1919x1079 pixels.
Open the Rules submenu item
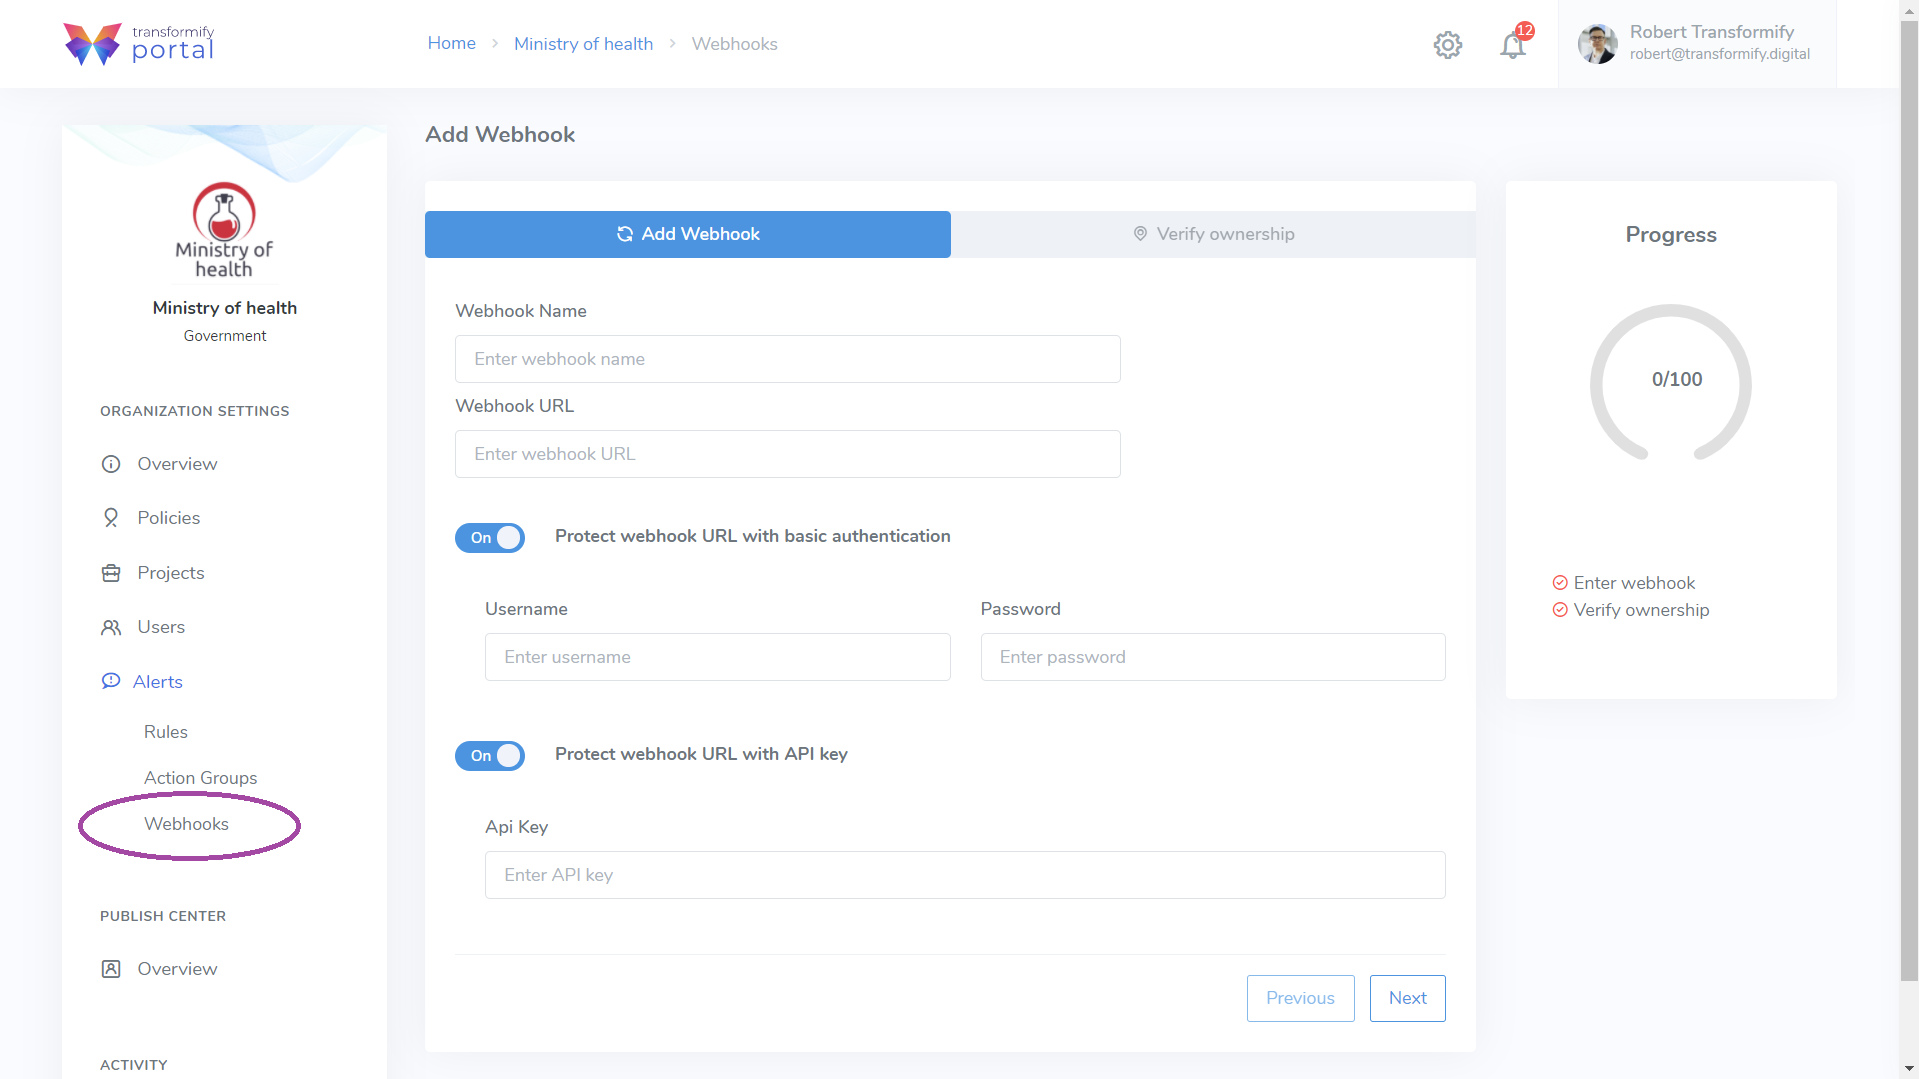tap(166, 732)
